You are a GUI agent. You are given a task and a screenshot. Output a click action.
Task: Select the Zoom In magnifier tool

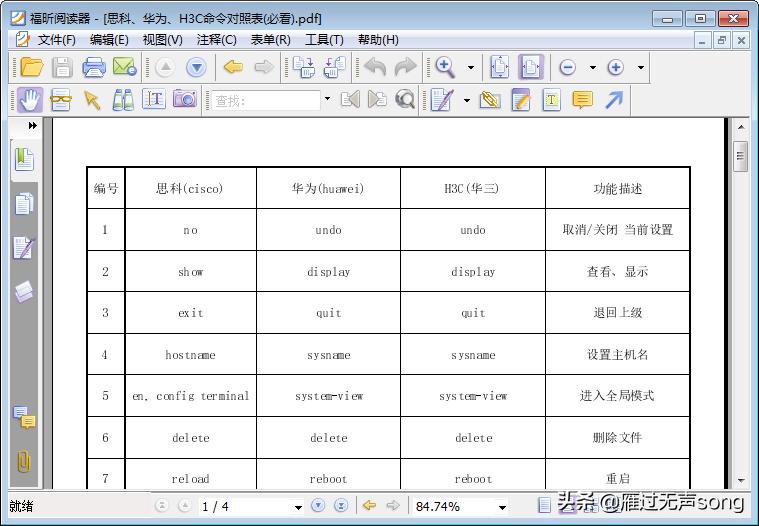tap(445, 67)
